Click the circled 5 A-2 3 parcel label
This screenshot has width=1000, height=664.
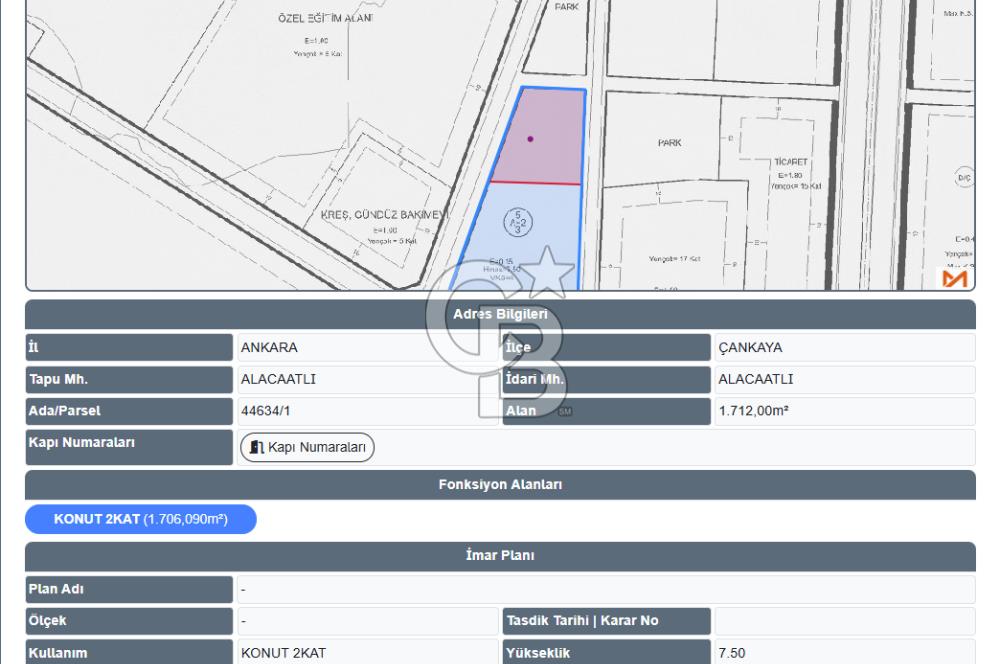click(x=518, y=223)
